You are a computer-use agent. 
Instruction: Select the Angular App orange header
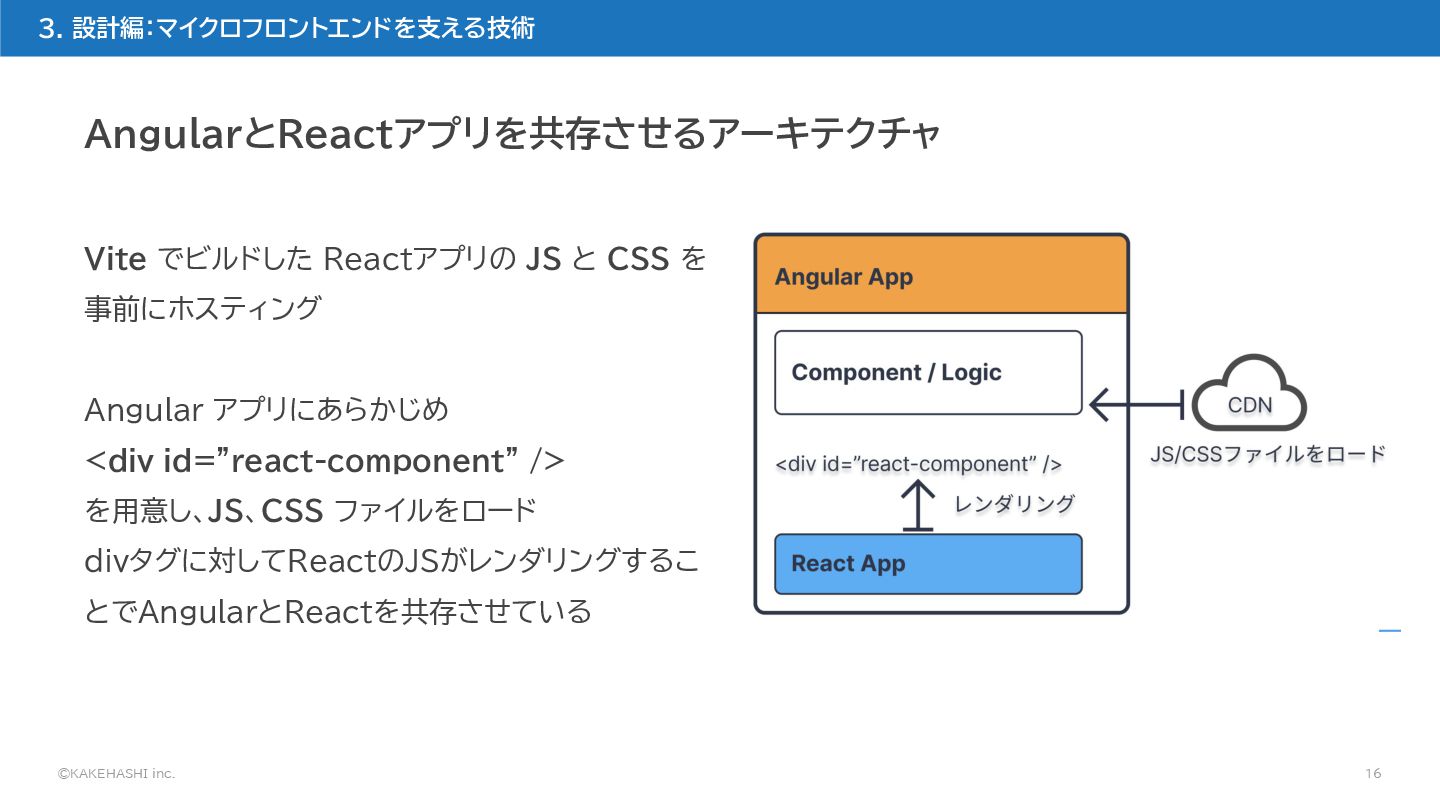(941, 276)
